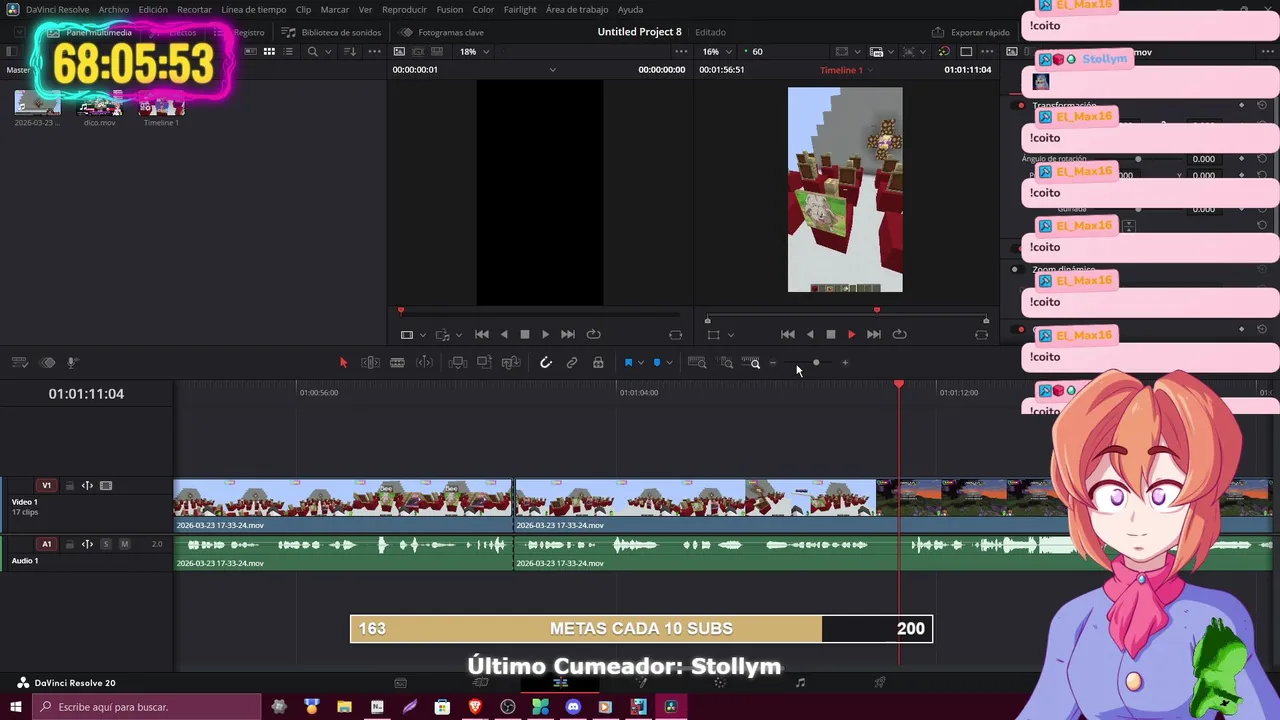Select the arrow Selection mode tool
Image resolution: width=1280 pixels, height=720 pixels.
(343, 363)
